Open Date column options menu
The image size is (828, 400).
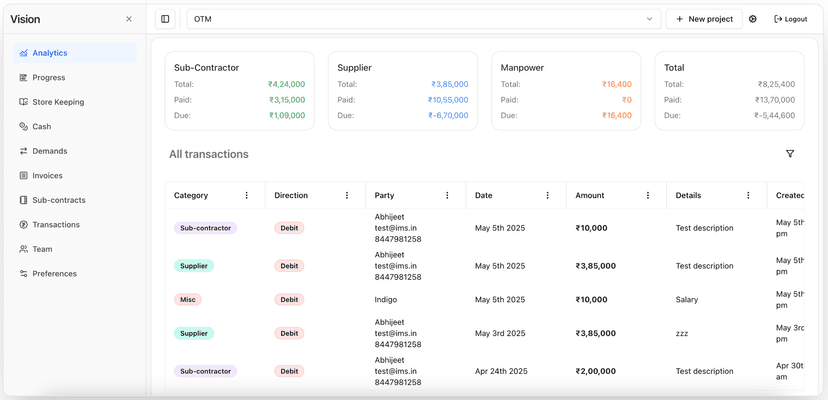click(x=548, y=196)
